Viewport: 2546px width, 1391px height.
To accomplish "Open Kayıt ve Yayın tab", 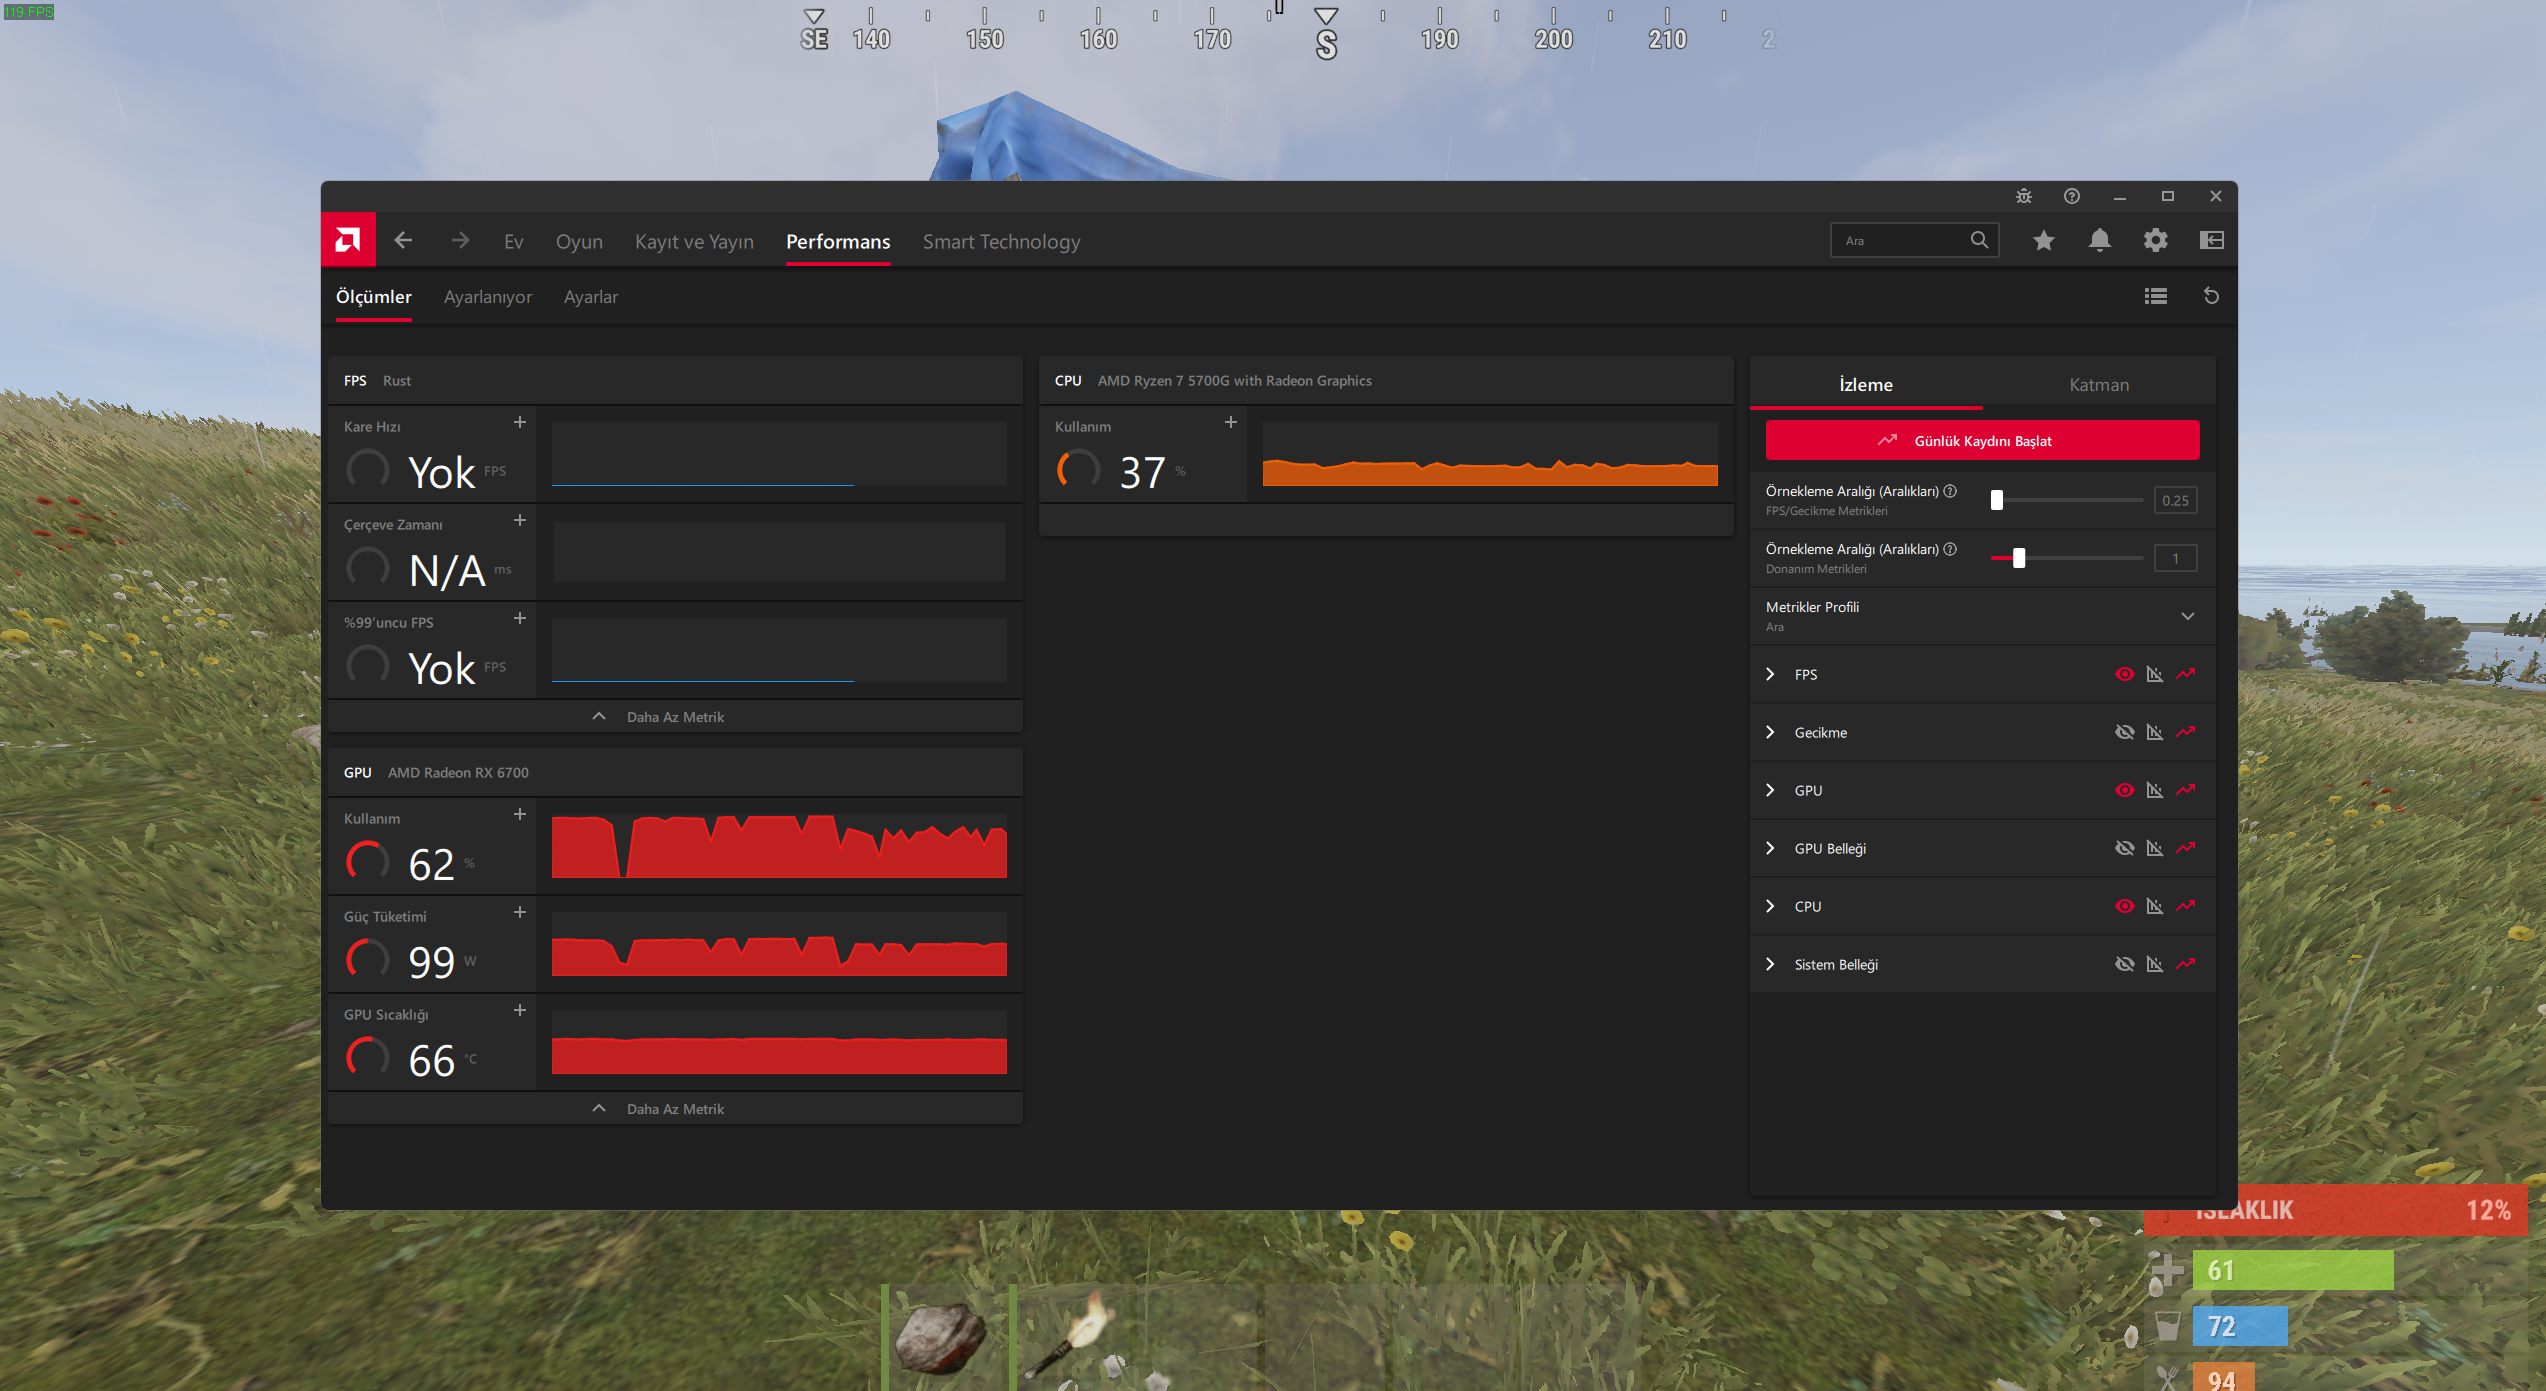I will pyautogui.click(x=694, y=241).
